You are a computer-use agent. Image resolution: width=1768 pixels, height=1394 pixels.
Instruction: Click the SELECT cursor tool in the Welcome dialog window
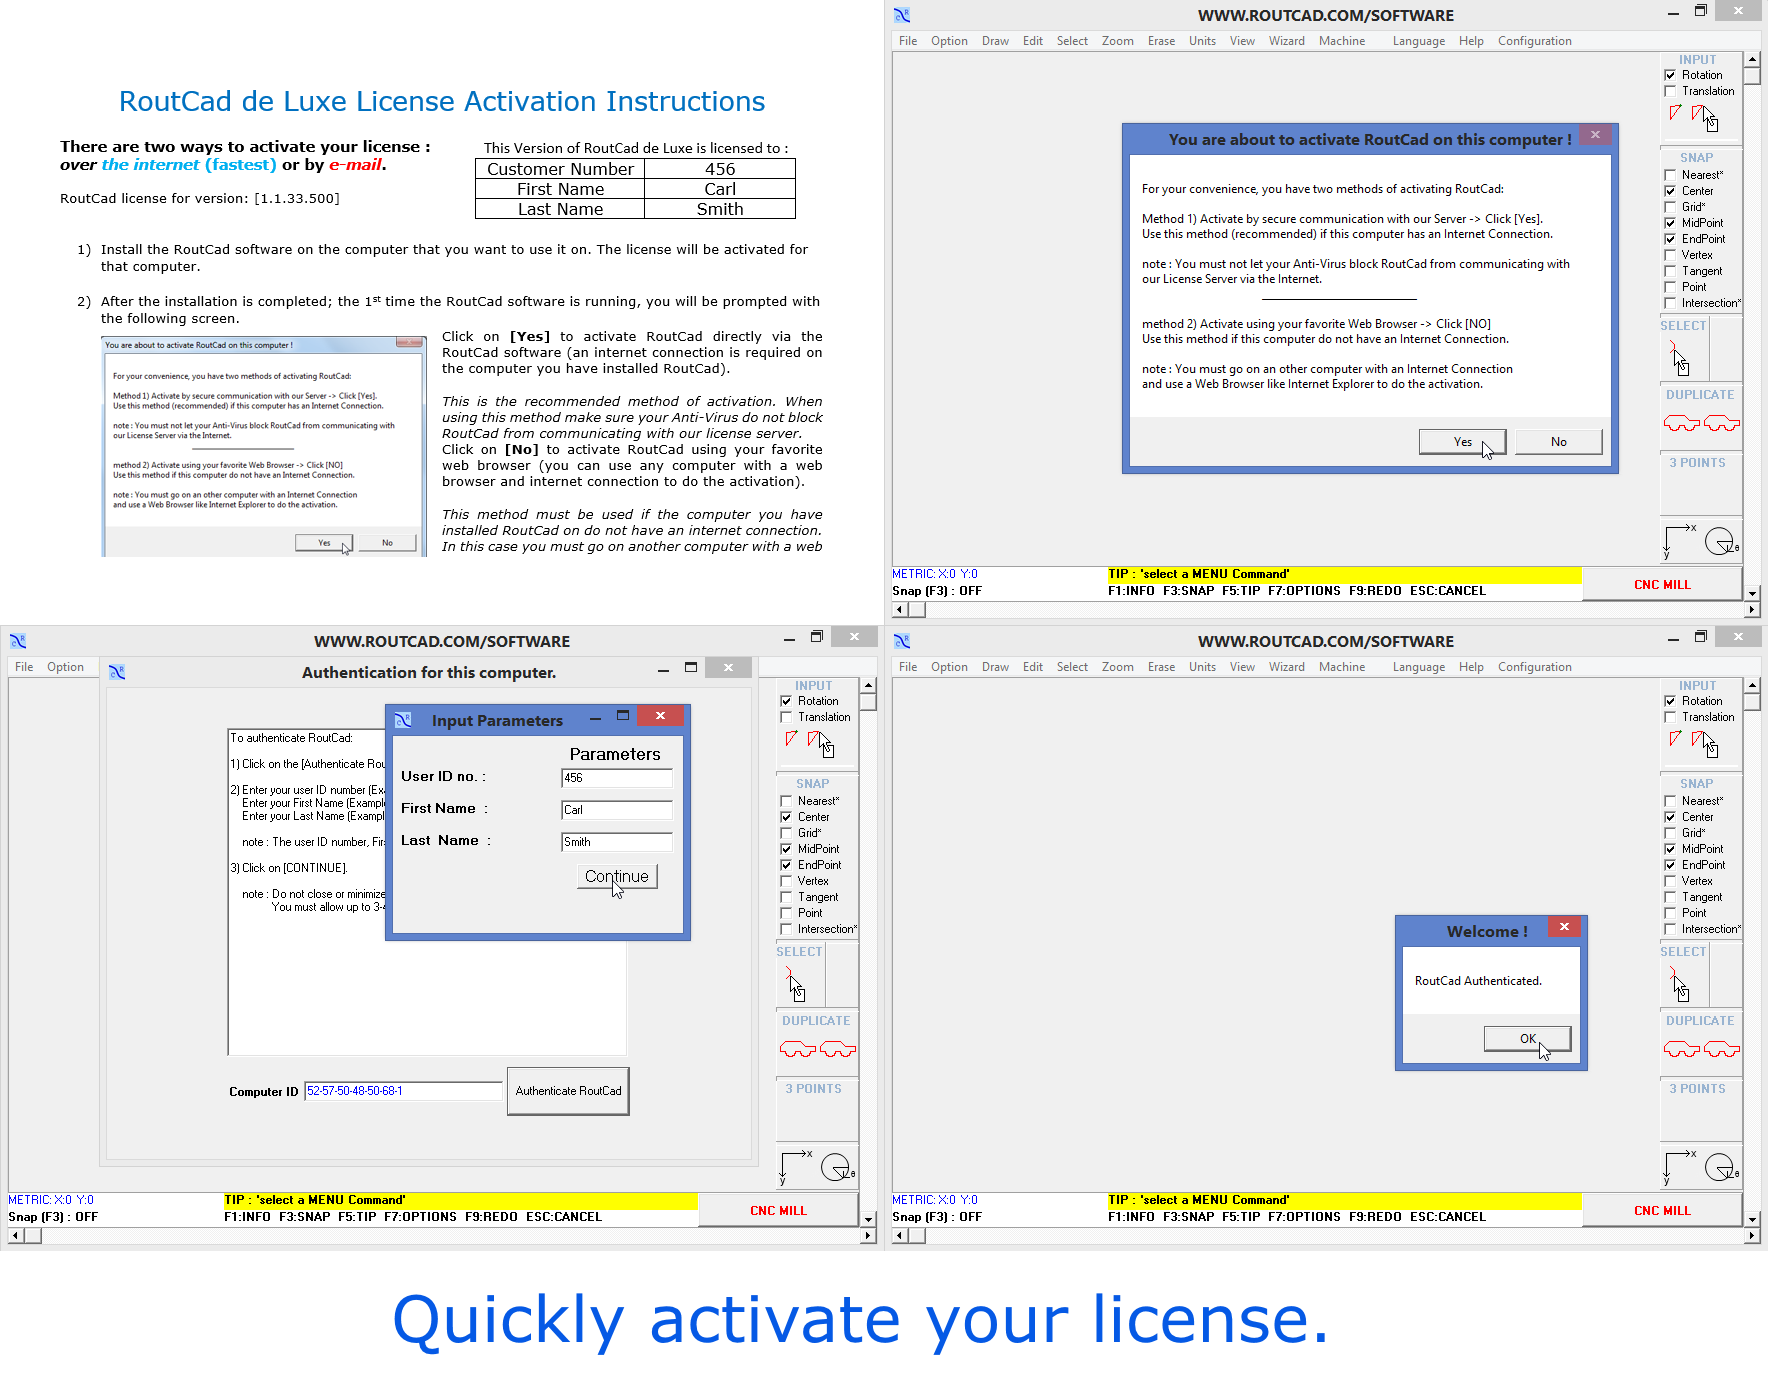tap(1679, 984)
